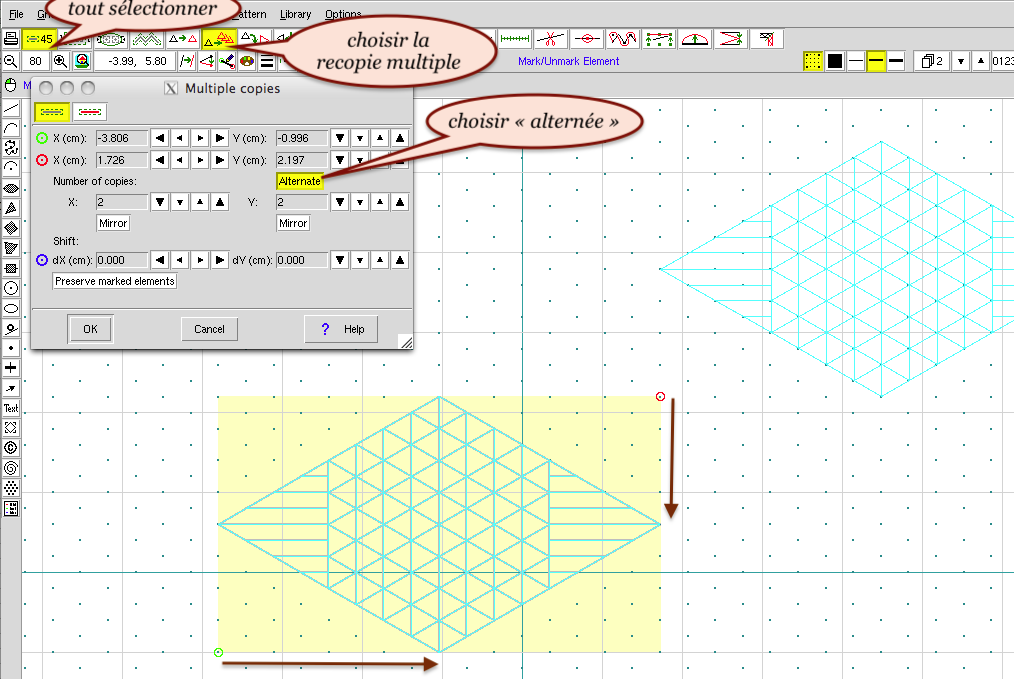Viewport: 1014px width, 679px height.
Task: Click the scissors cut-line toolbar icon
Action: coord(550,39)
